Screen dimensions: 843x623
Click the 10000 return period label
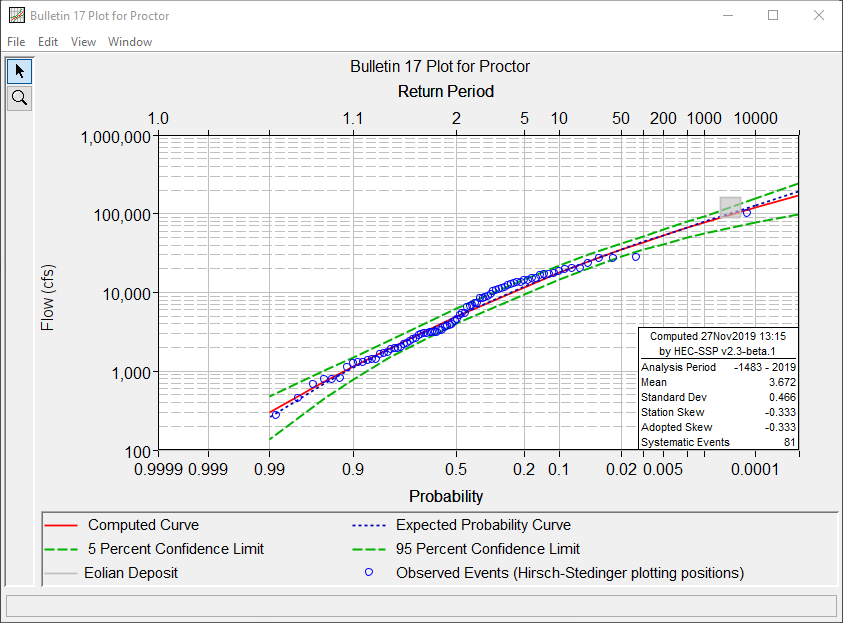point(755,118)
